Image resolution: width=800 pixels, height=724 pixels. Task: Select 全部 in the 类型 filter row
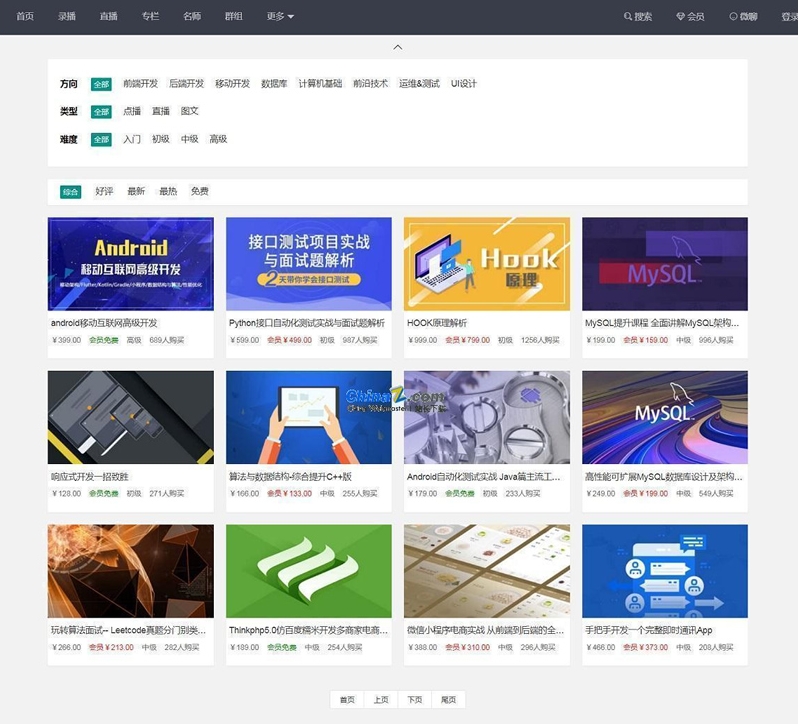101,112
